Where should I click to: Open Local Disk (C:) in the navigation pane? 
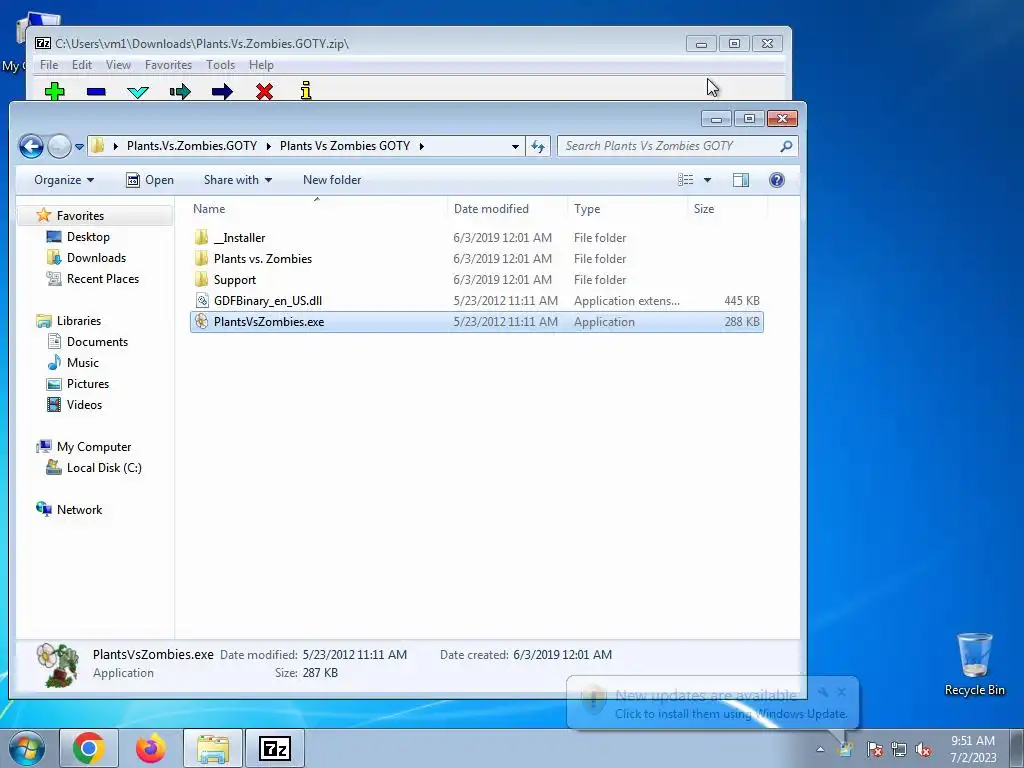click(104, 468)
